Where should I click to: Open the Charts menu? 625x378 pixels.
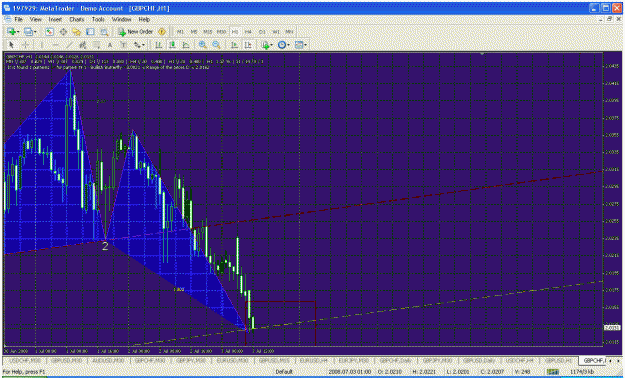point(77,19)
